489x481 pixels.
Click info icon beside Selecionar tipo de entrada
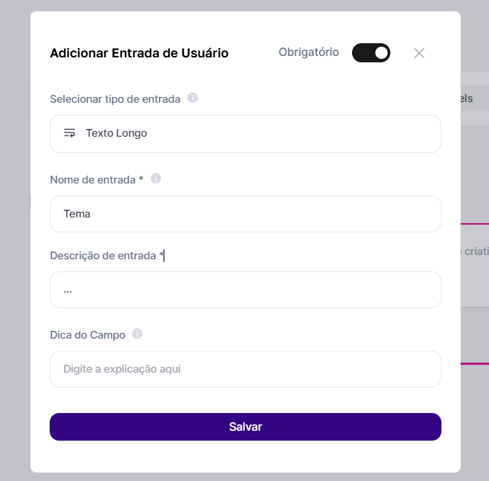[192, 98]
